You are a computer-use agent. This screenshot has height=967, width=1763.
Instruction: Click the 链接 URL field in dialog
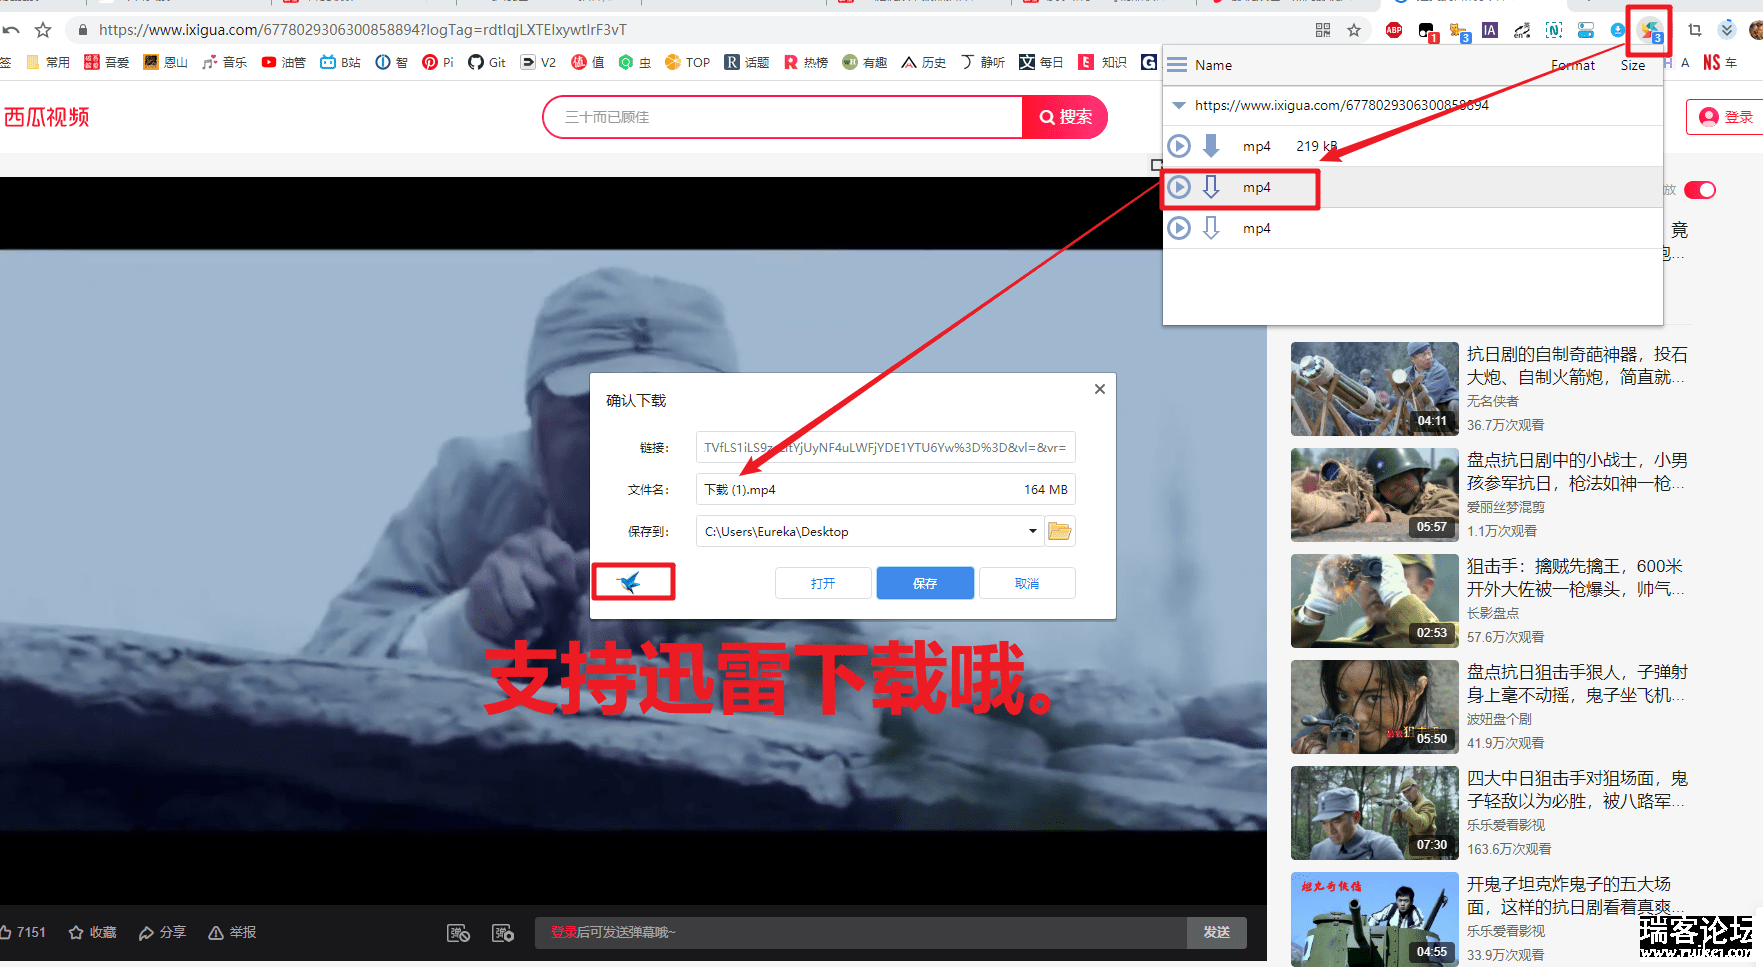point(885,447)
